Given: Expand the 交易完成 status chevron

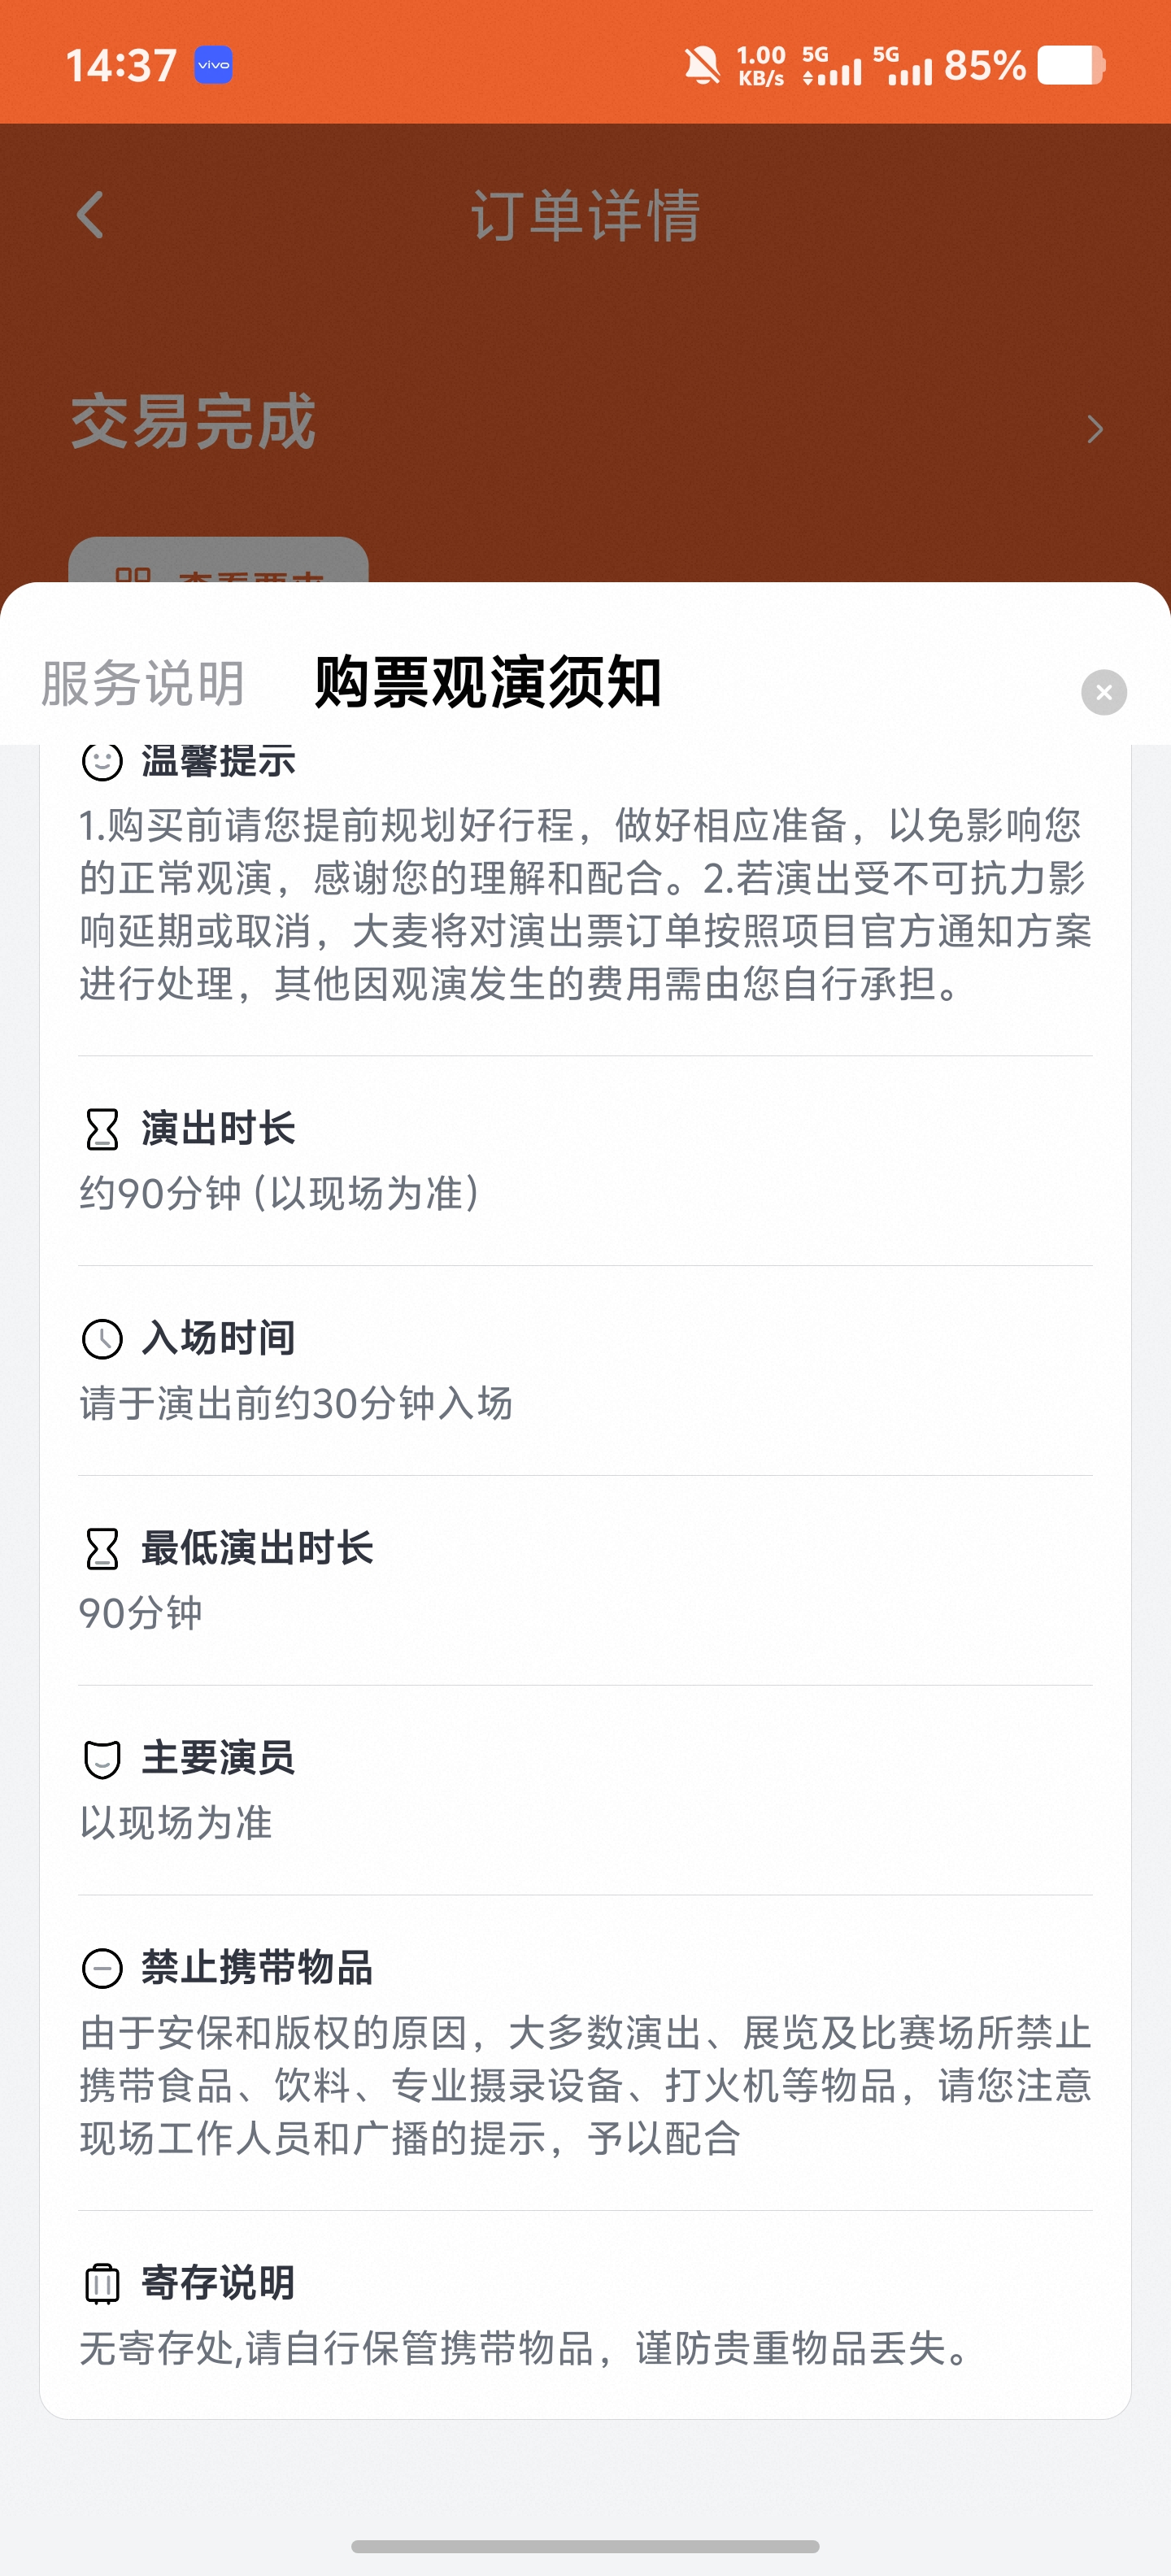Looking at the screenshot, I should [1095, 429].
